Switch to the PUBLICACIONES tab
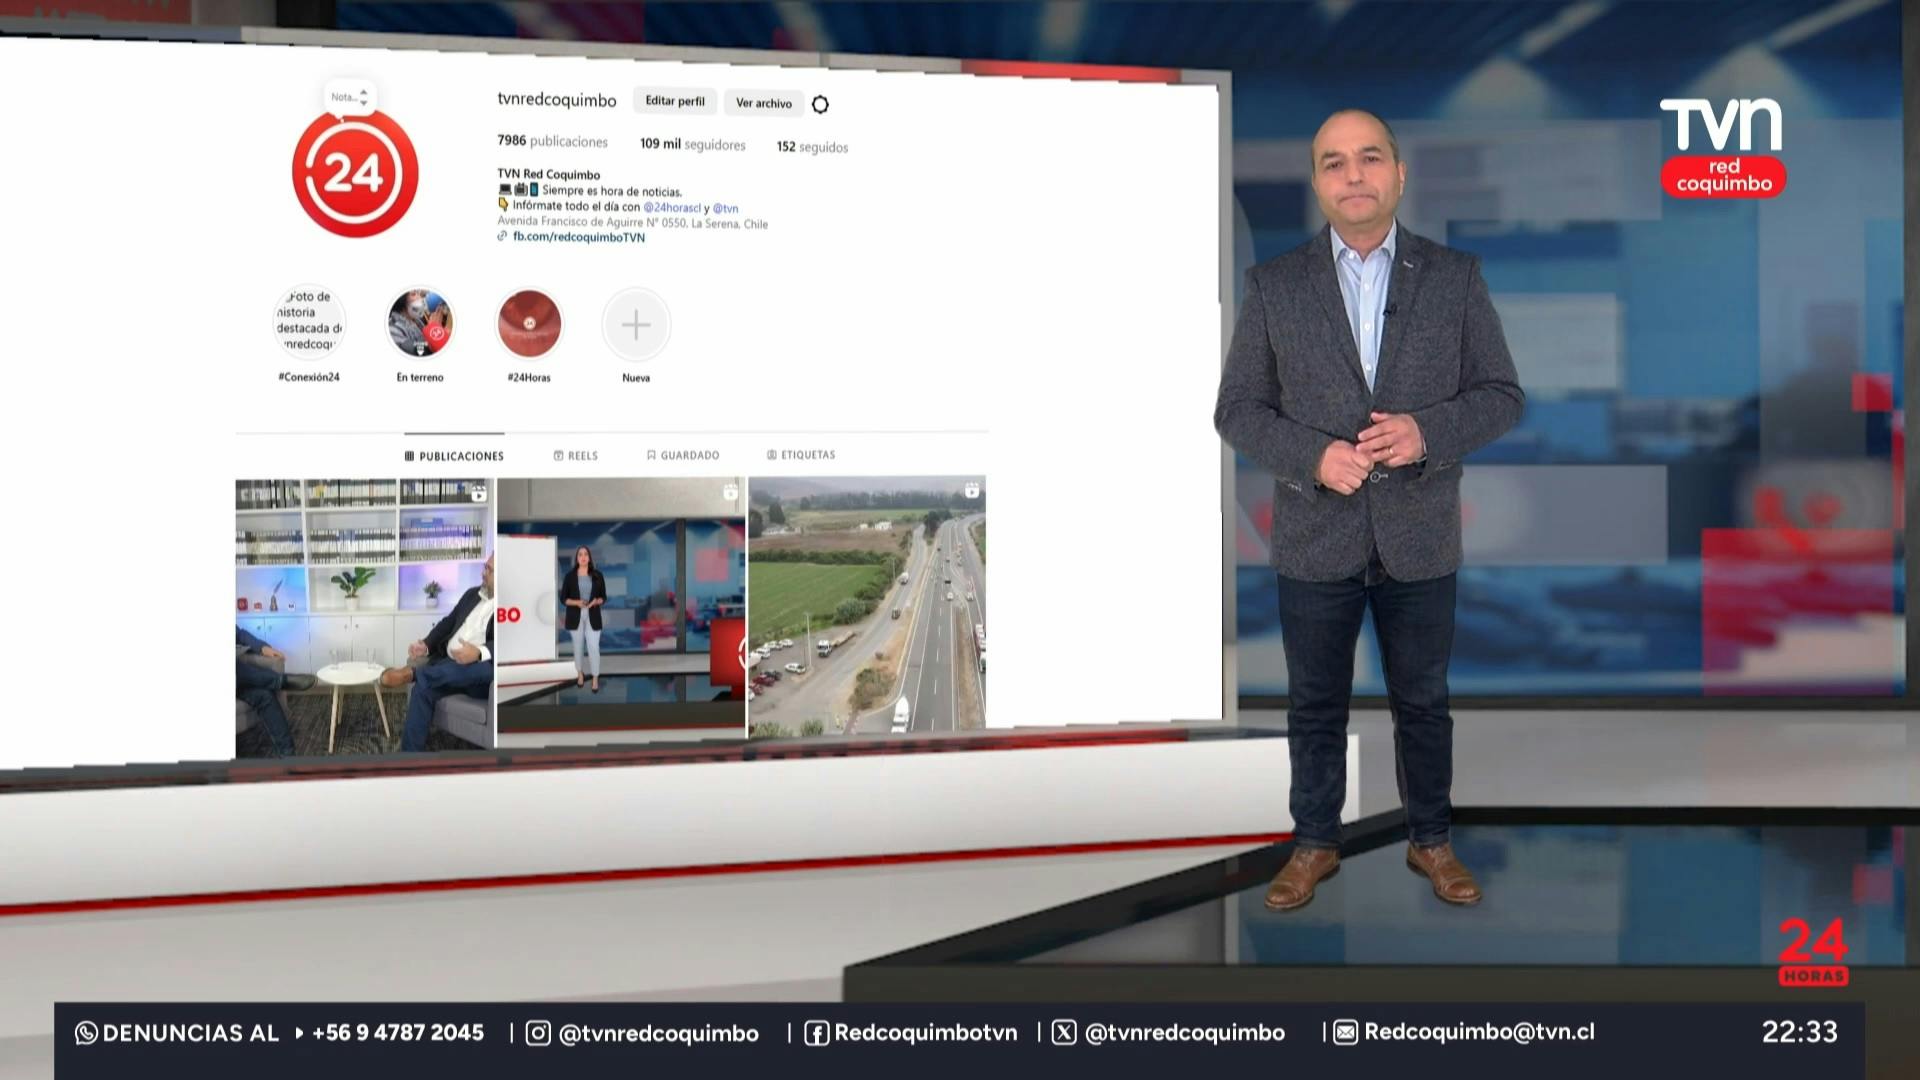This screenshot has width=1920, height=1080. point(454,456)
